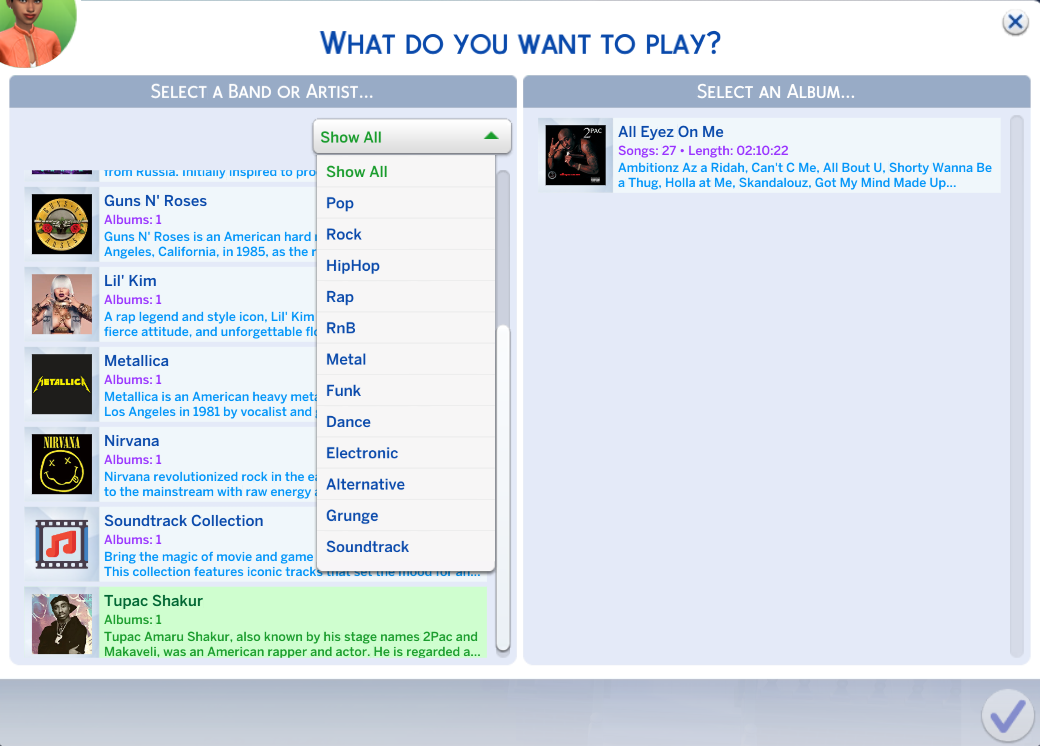Viewport: 1040px width, 746px height.
Task: Collapse the genre filter dropdown arrow
Action: [x=491, y=136]
